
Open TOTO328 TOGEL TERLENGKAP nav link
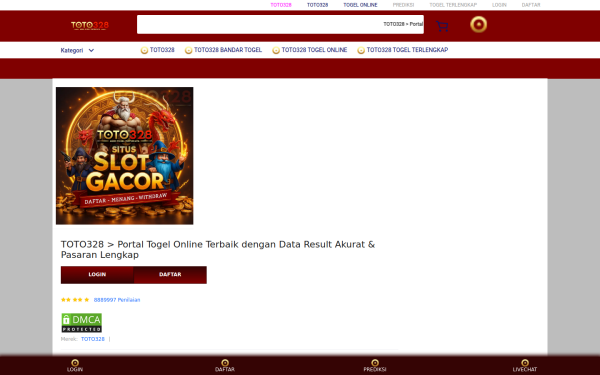click(x=407, y=50)
